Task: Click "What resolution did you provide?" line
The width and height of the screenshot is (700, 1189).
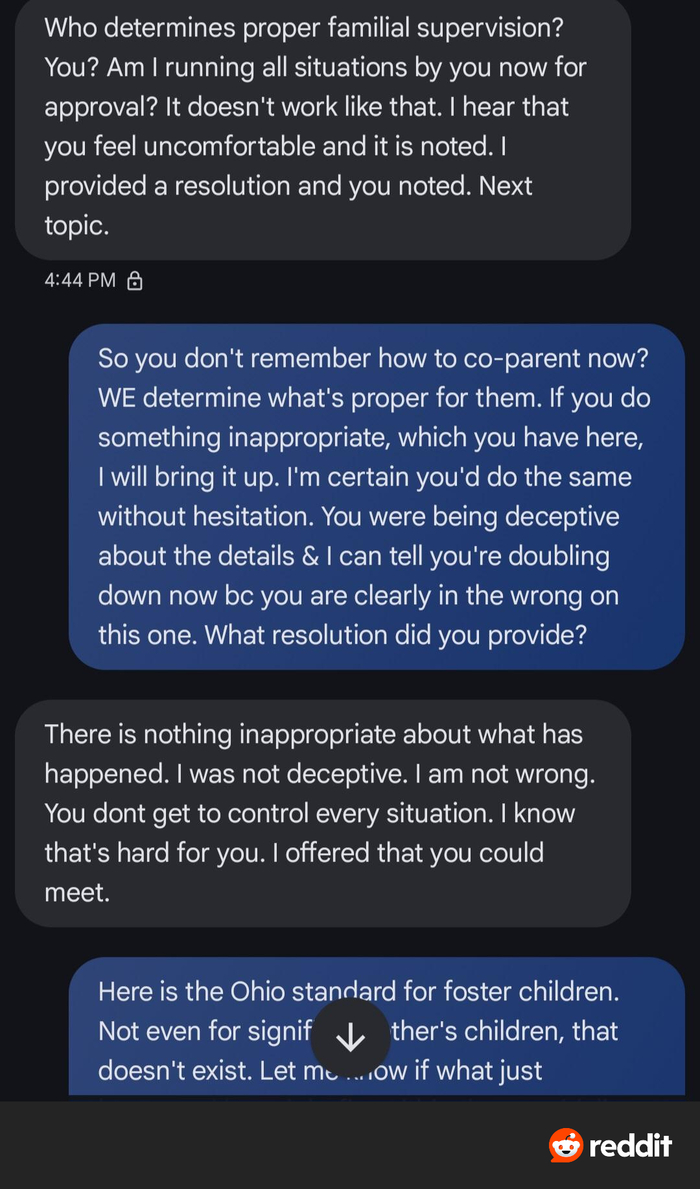Action: tap(342, 636)
